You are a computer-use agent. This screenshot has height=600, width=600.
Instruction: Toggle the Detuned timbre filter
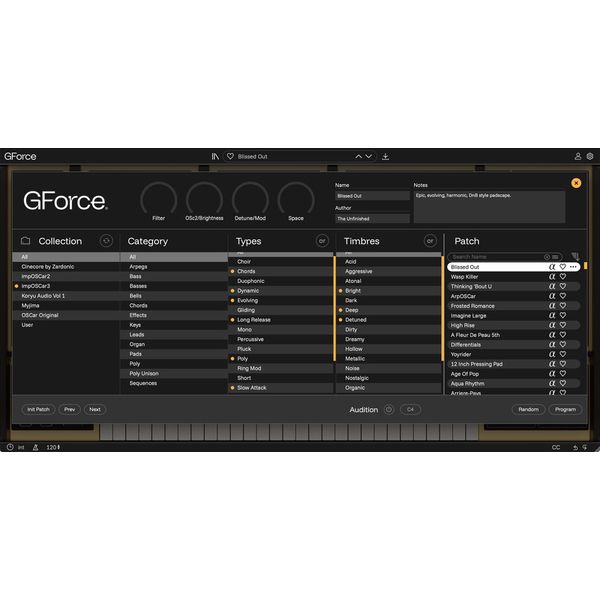[x=389, y=320]
